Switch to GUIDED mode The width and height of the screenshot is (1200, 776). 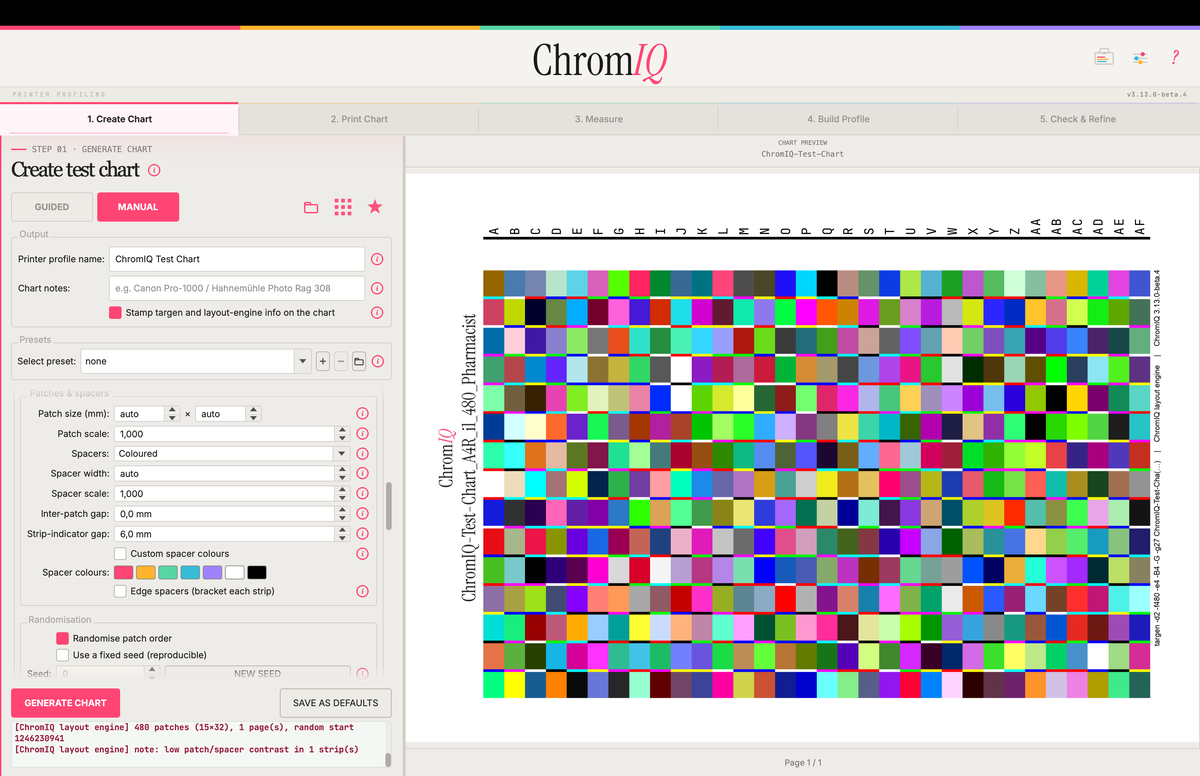click(x=52, y=207)
